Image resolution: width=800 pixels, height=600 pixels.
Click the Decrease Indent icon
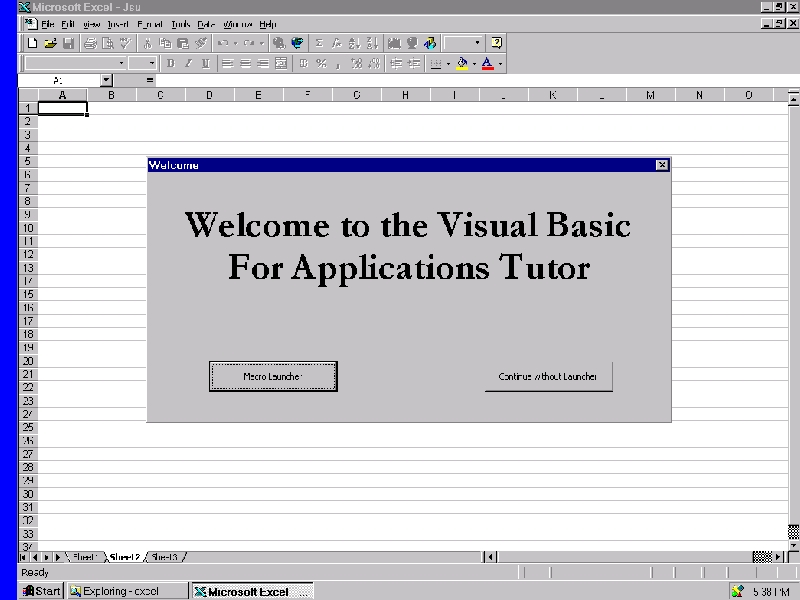coord(396,64)
